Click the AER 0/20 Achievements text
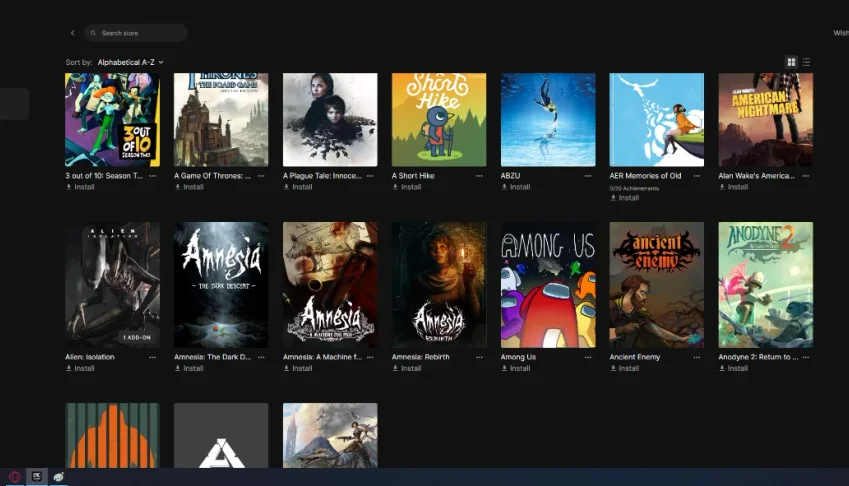The width and height of the screenshot is (849, 486). point(634,188)
